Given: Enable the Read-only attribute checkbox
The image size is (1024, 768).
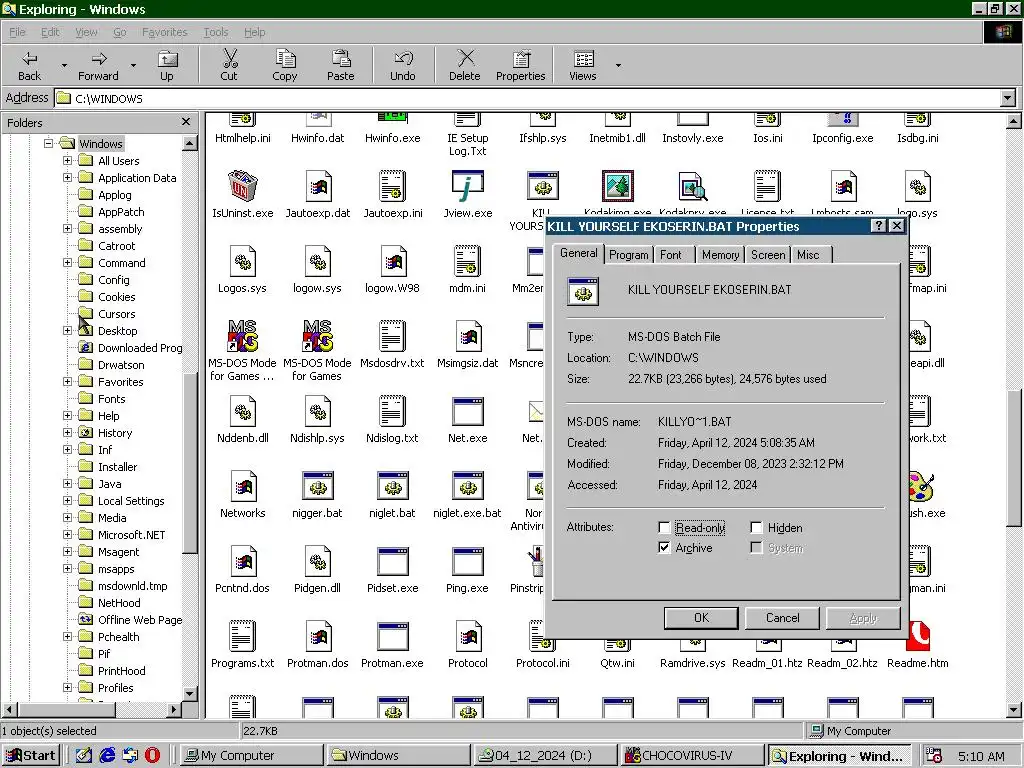Looking at the screenshot, I should (664, 527).
